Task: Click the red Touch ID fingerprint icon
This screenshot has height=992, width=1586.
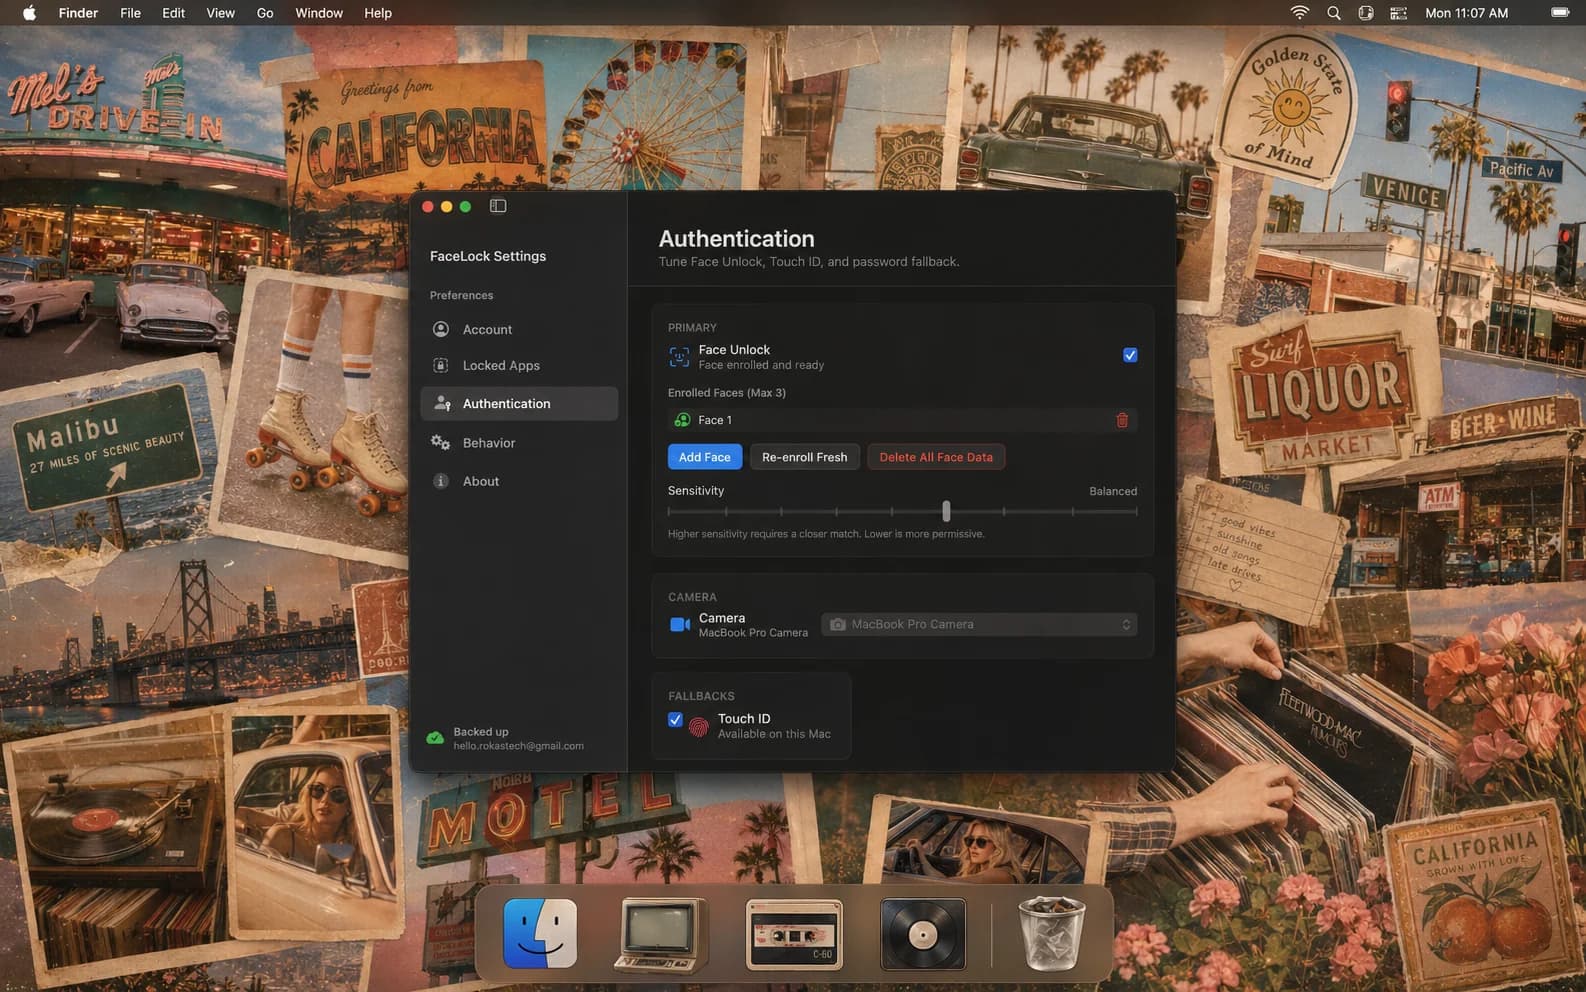Action: click(699, 726)
